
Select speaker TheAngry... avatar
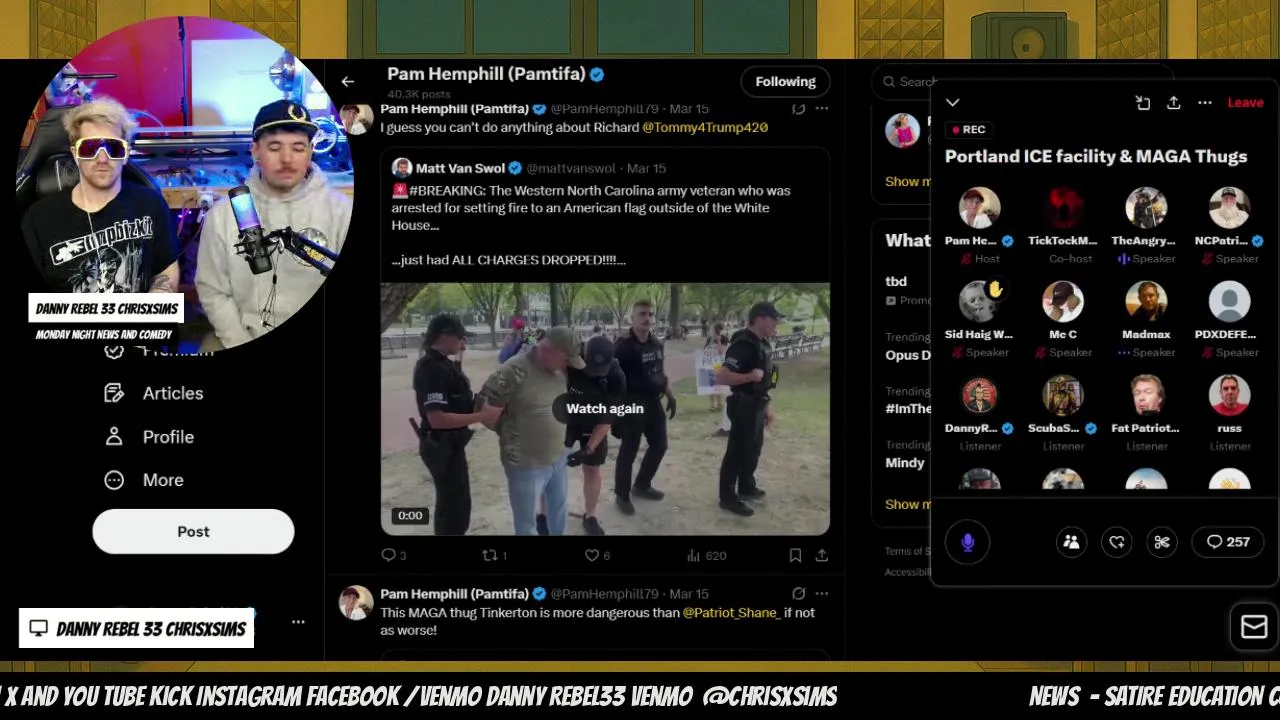1146,208
